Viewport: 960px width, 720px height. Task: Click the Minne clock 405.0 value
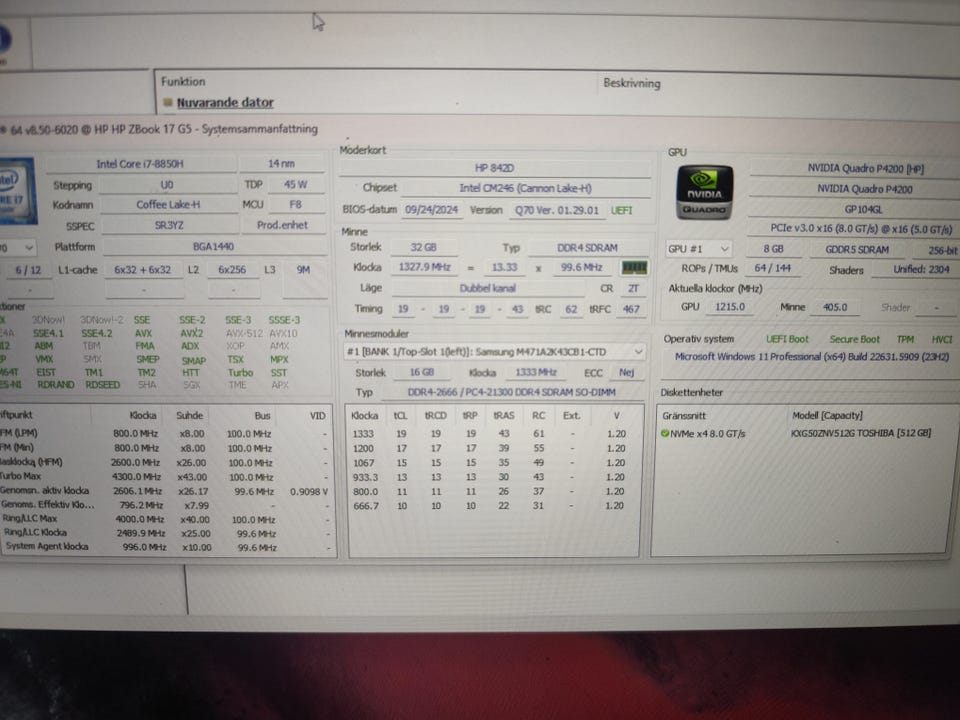[834, 307]
